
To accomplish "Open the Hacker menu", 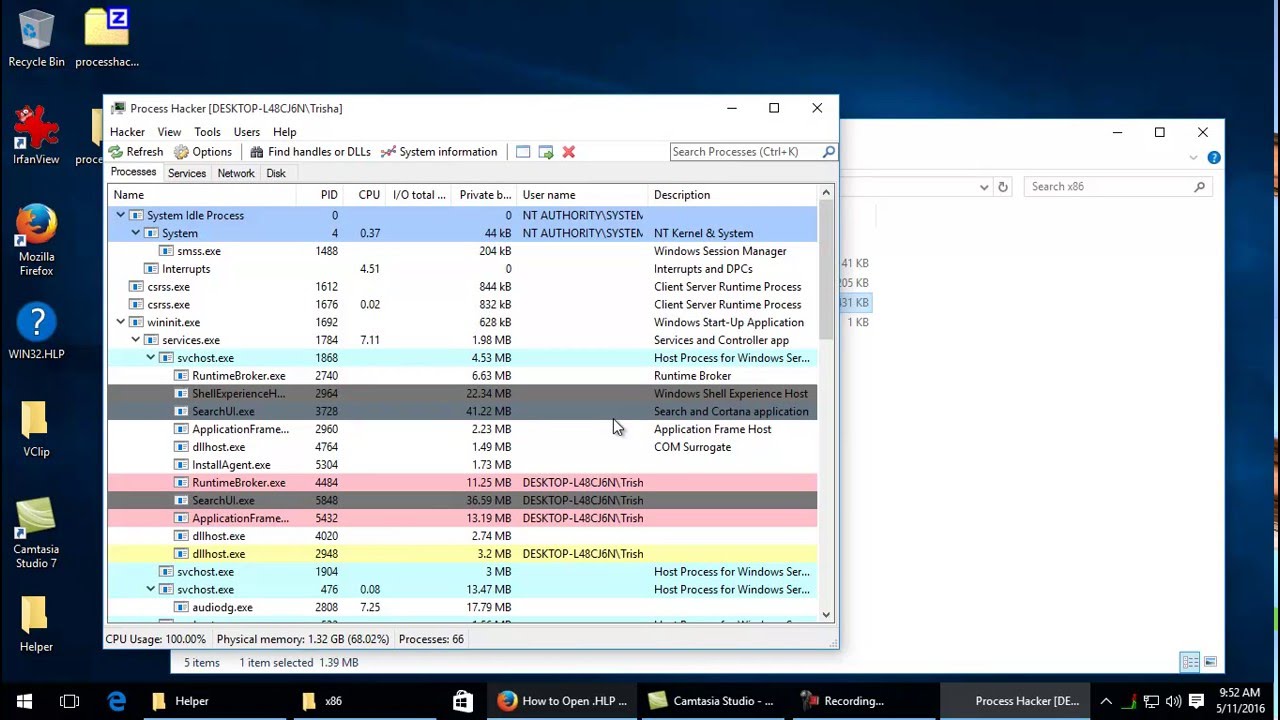I will 127,132.
